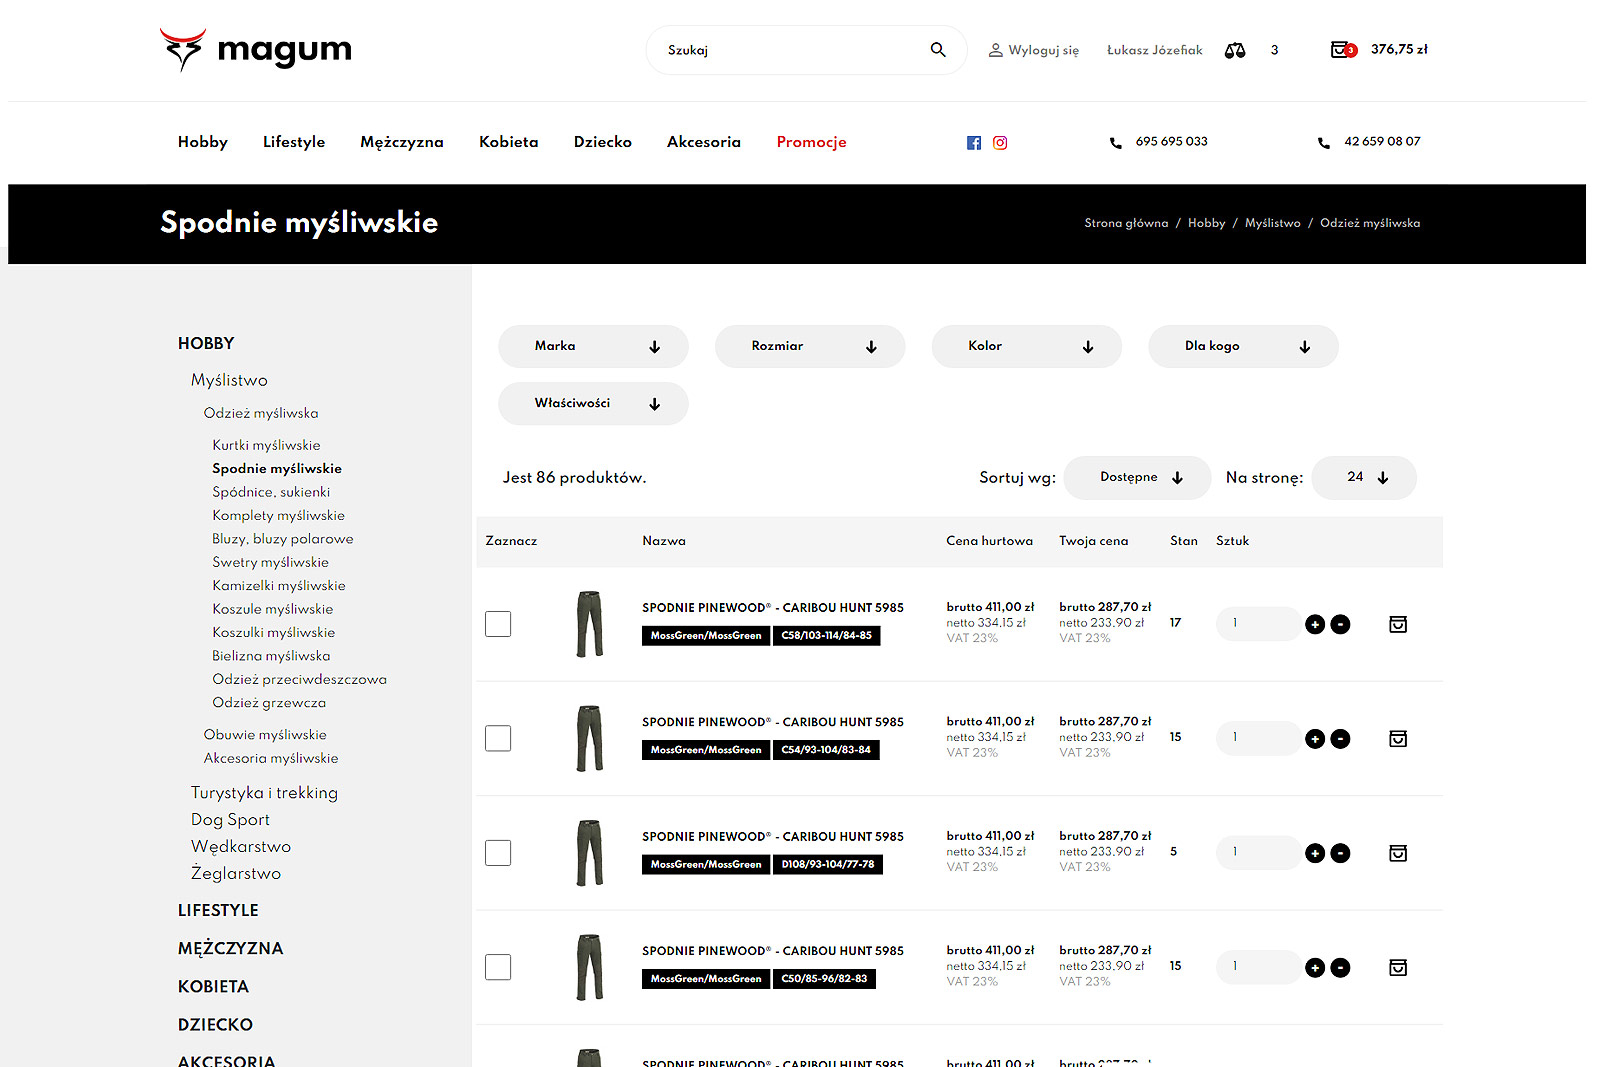Screen dimensions: 1600x1067
Task: Click the search magnifier icon
Action: point(937,50)
